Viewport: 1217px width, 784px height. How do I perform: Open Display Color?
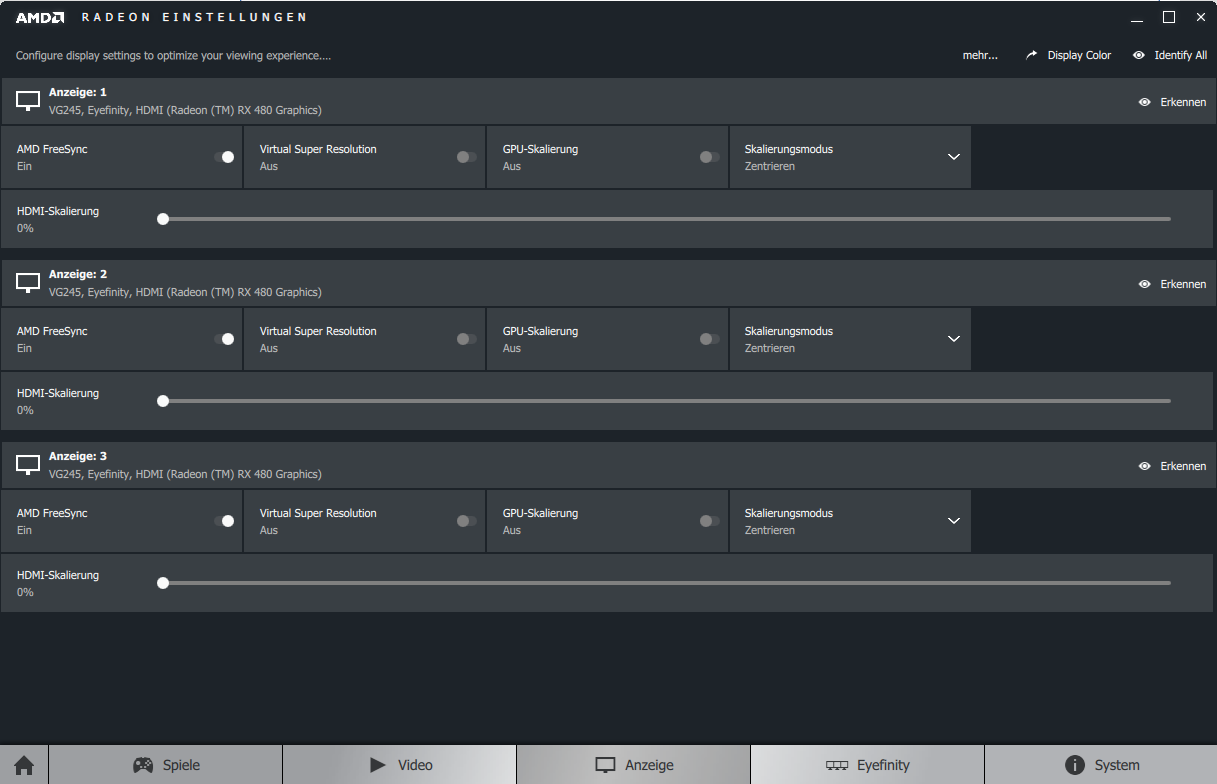click(1068, 55)
